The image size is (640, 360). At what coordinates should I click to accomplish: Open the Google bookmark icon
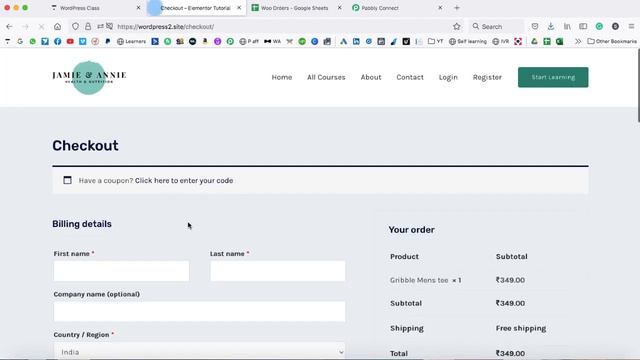click(20, 41)
